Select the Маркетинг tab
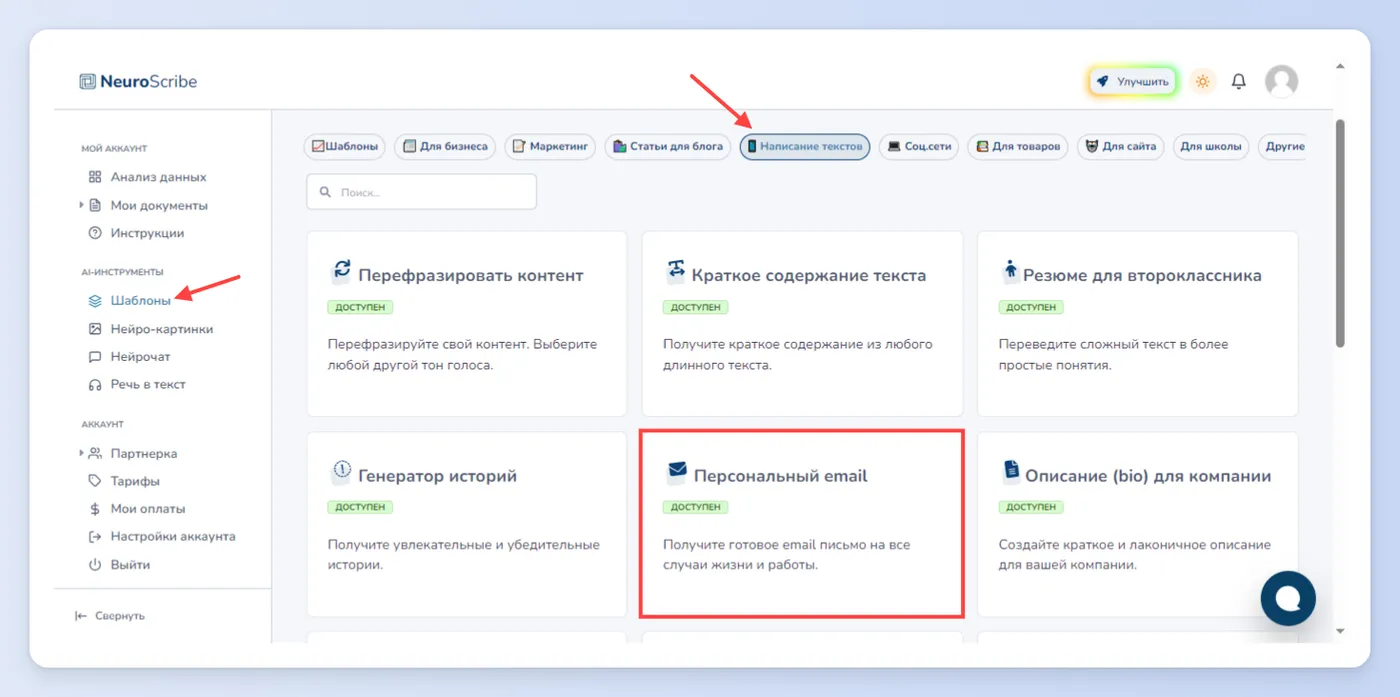Viewport: 1400px width, 697px height. (x=550, y=147)
